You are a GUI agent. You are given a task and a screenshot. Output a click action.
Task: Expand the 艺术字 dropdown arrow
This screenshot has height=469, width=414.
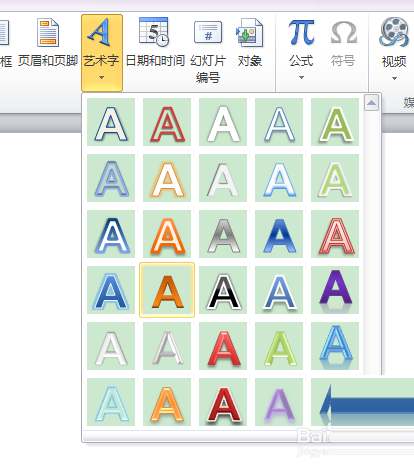point(101,78)
